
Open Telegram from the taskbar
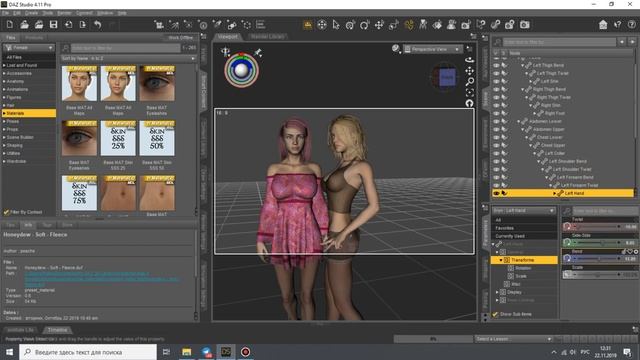pyautogui.click(x=207, y=352)
